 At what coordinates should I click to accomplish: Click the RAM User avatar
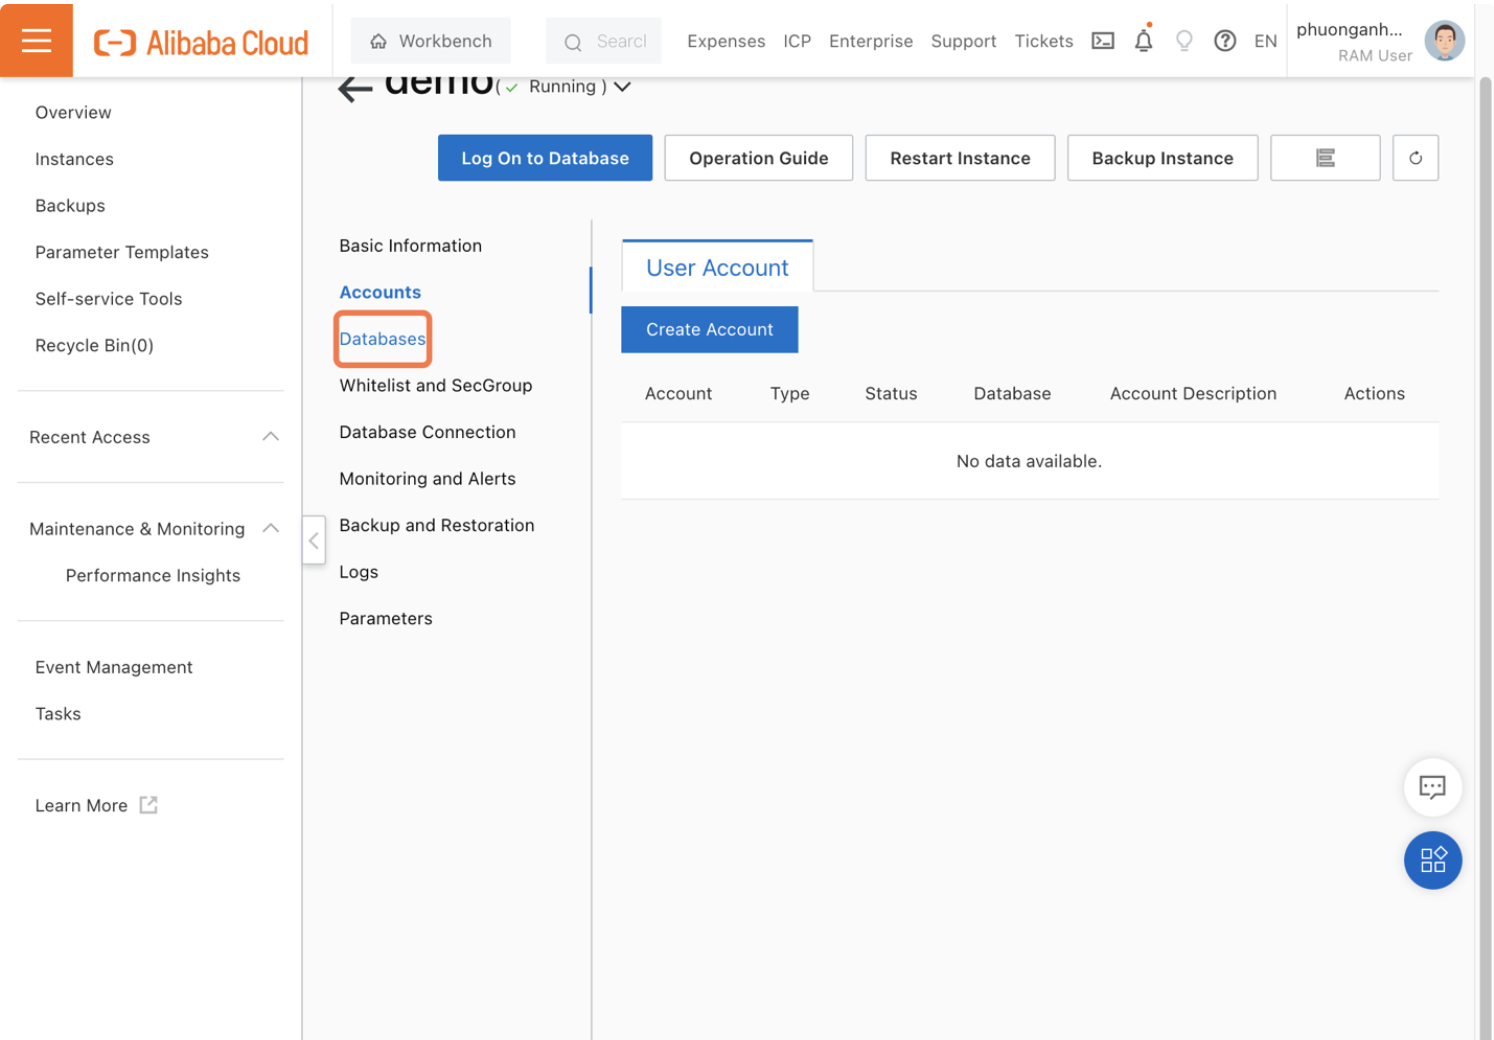[x=1444, y=41]
